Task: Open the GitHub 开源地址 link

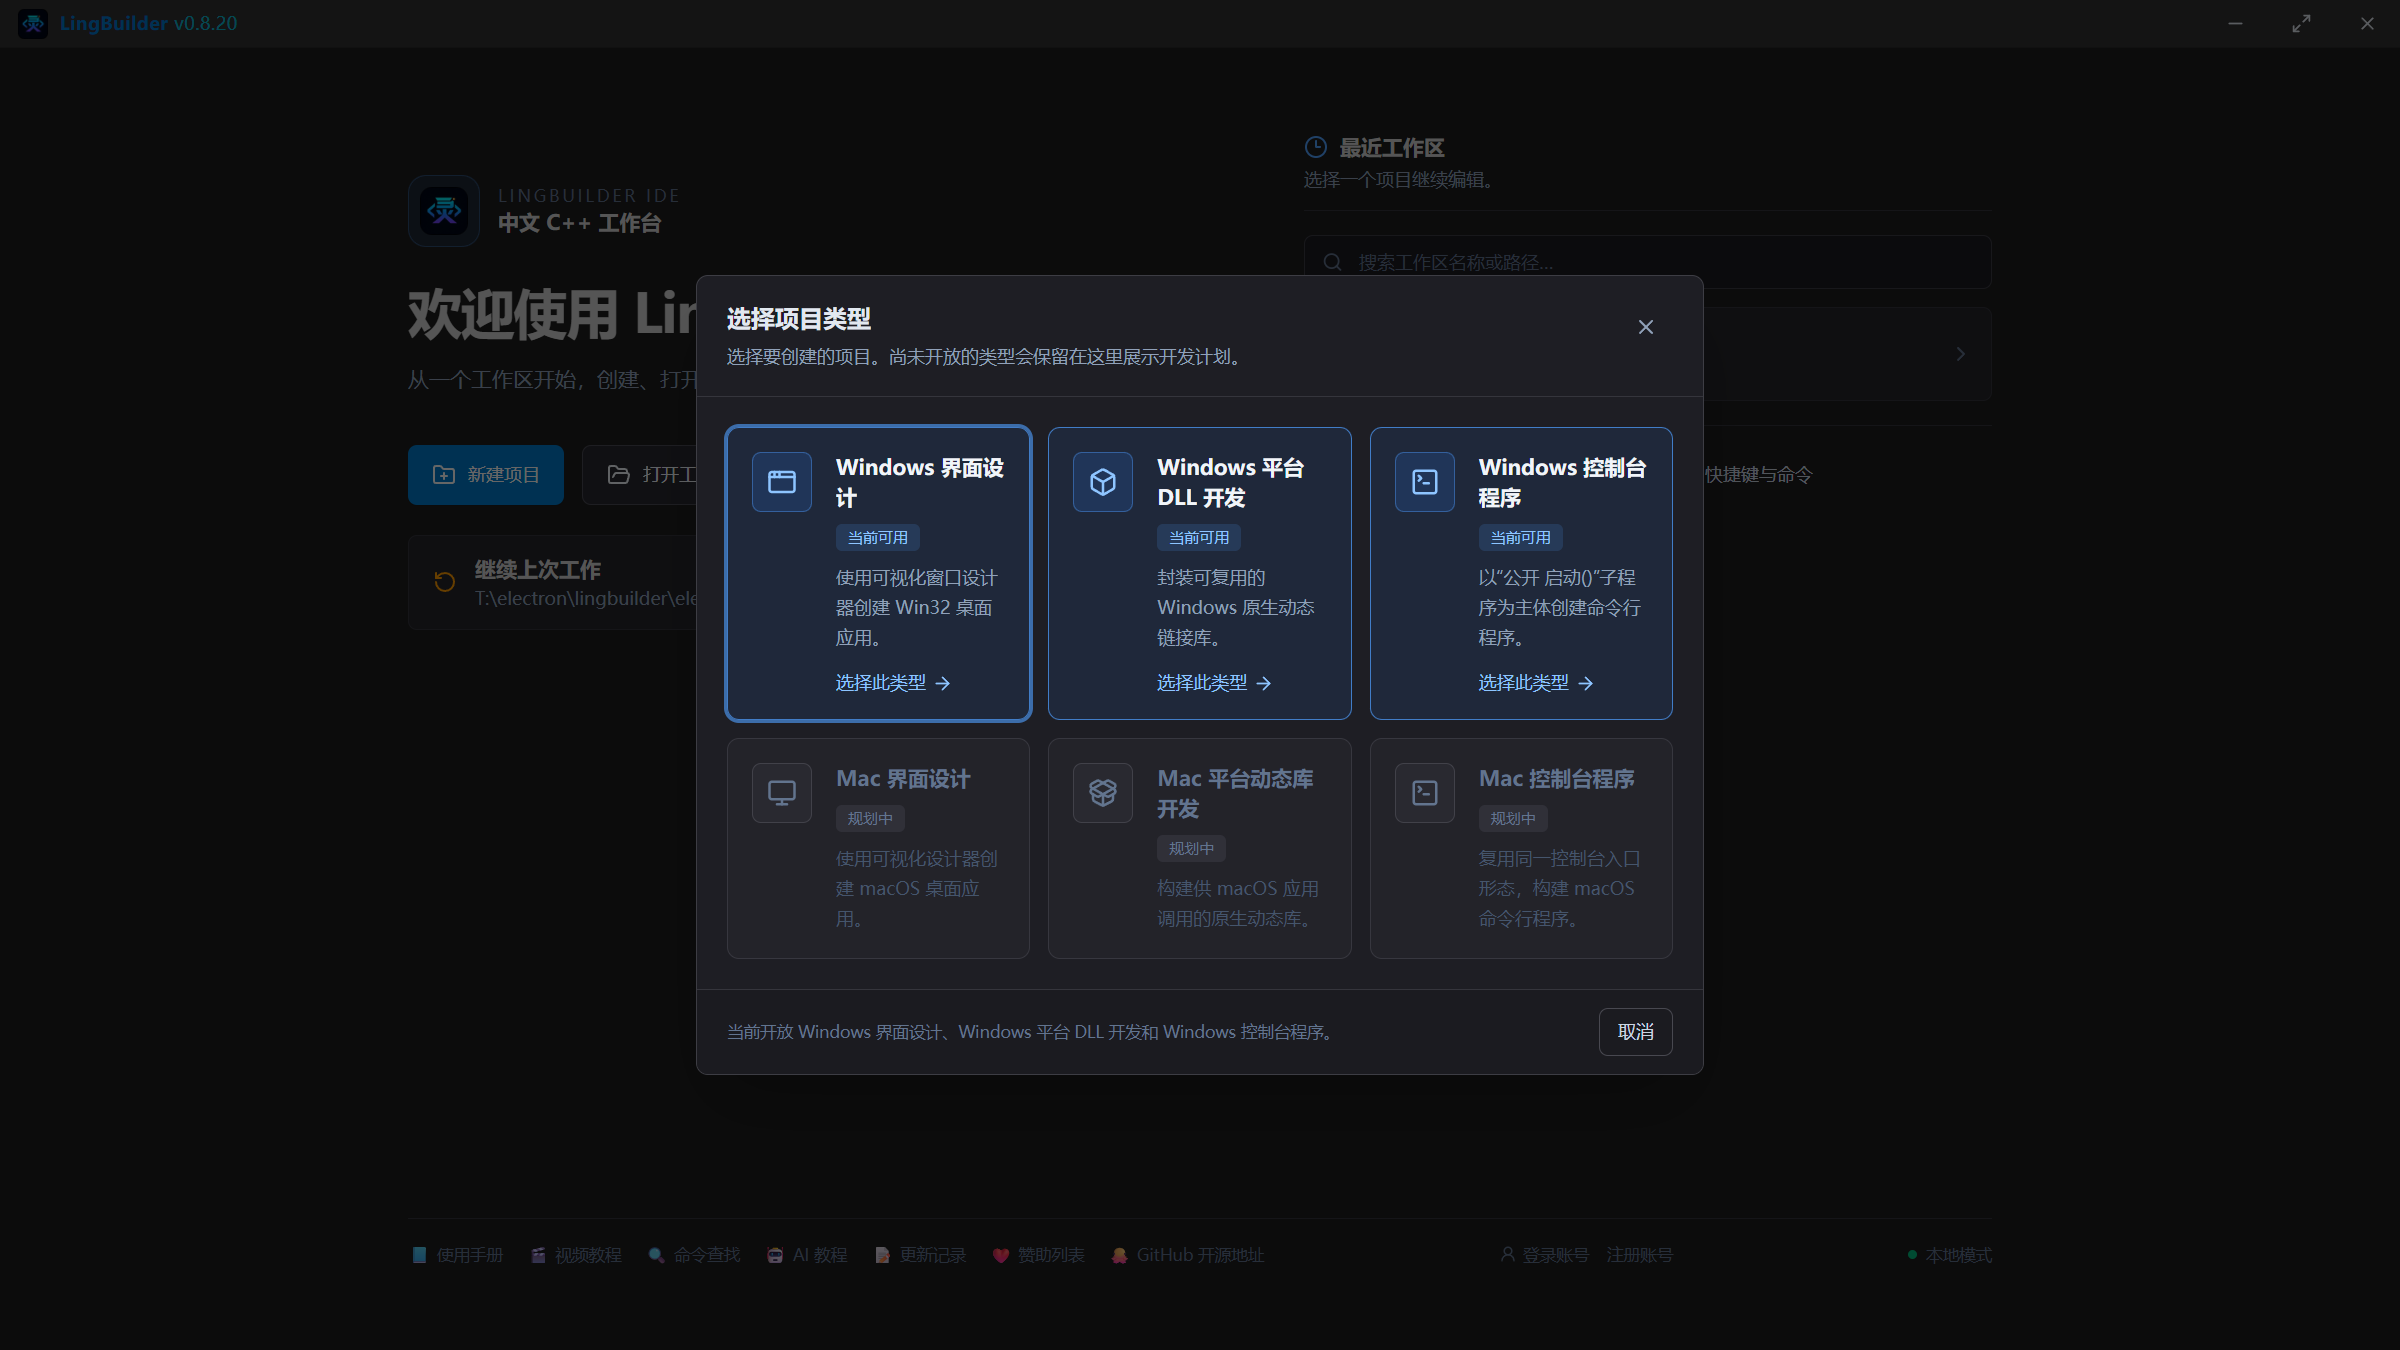Action: (1188, 1255)
